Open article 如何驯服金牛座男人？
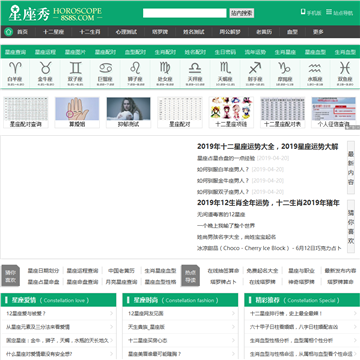Screen dimensions: 360x360 [x=223, y=181]
